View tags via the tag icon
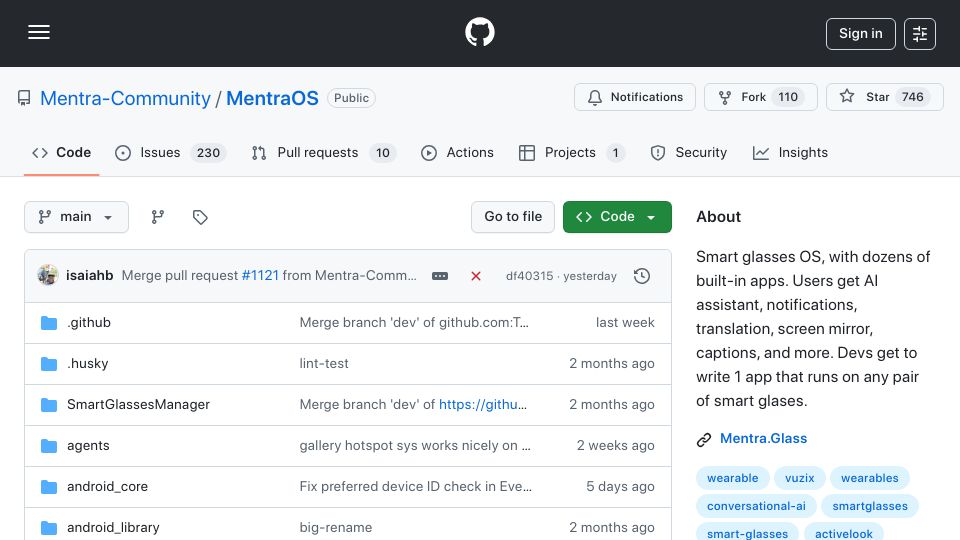This screenshot has width=960, height=540. (200, 217)
